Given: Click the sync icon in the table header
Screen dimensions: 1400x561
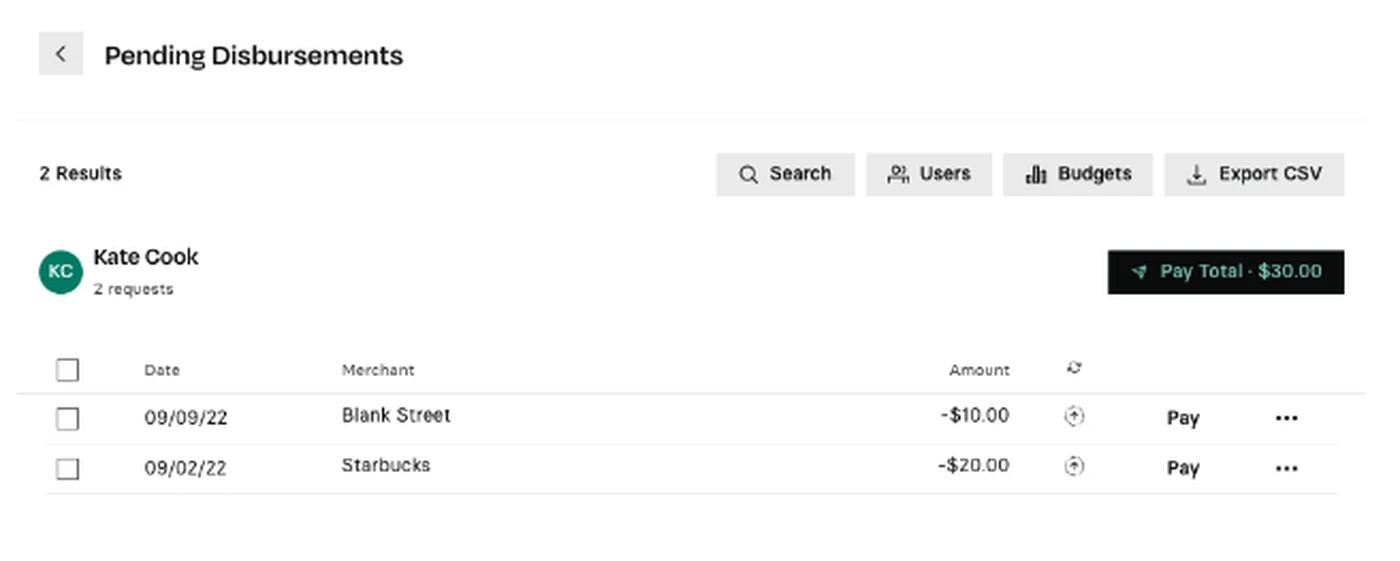Looking at the screenshot, I should 1074,368.
